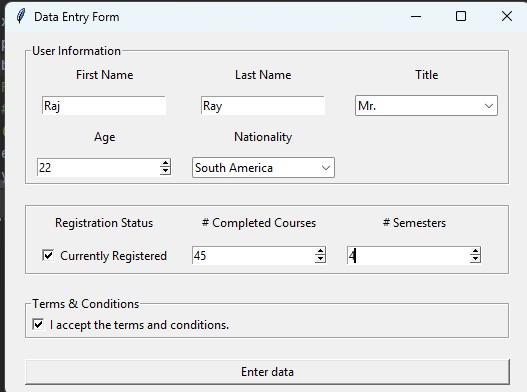Click the Terms & Conditions frame title

click(x=85, y=304)
